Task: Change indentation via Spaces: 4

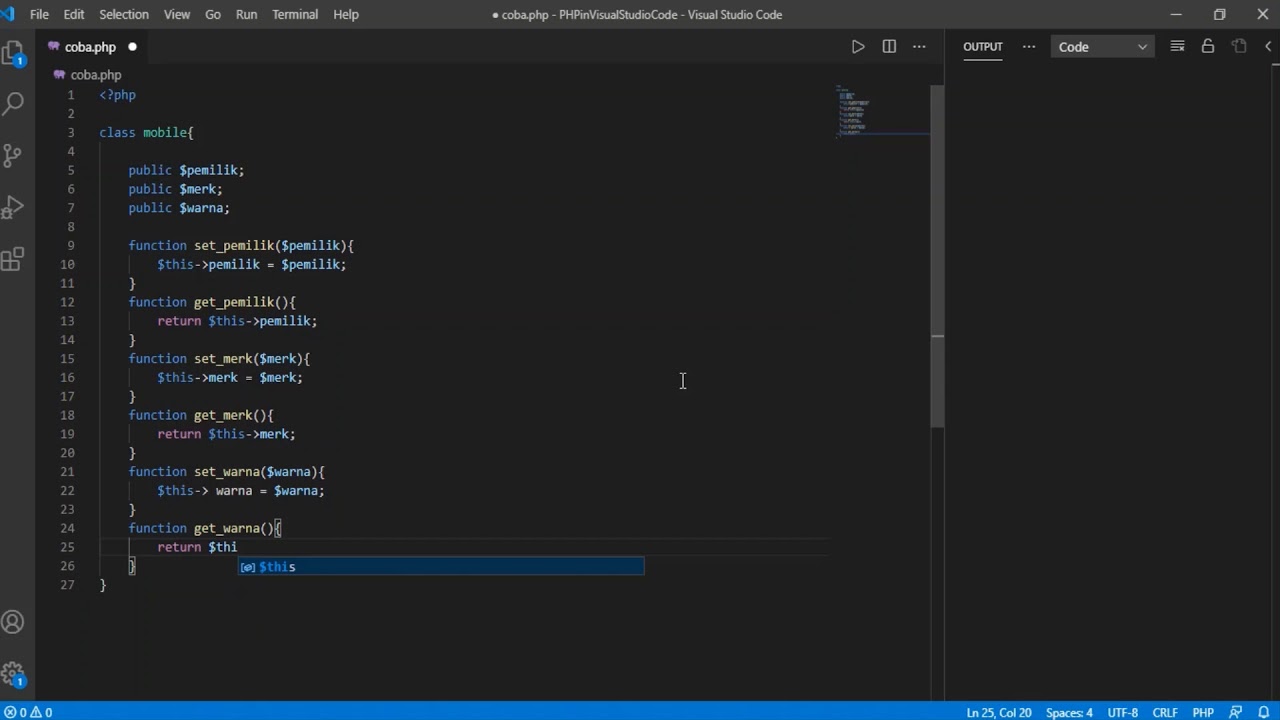Action: (1069, 712)
